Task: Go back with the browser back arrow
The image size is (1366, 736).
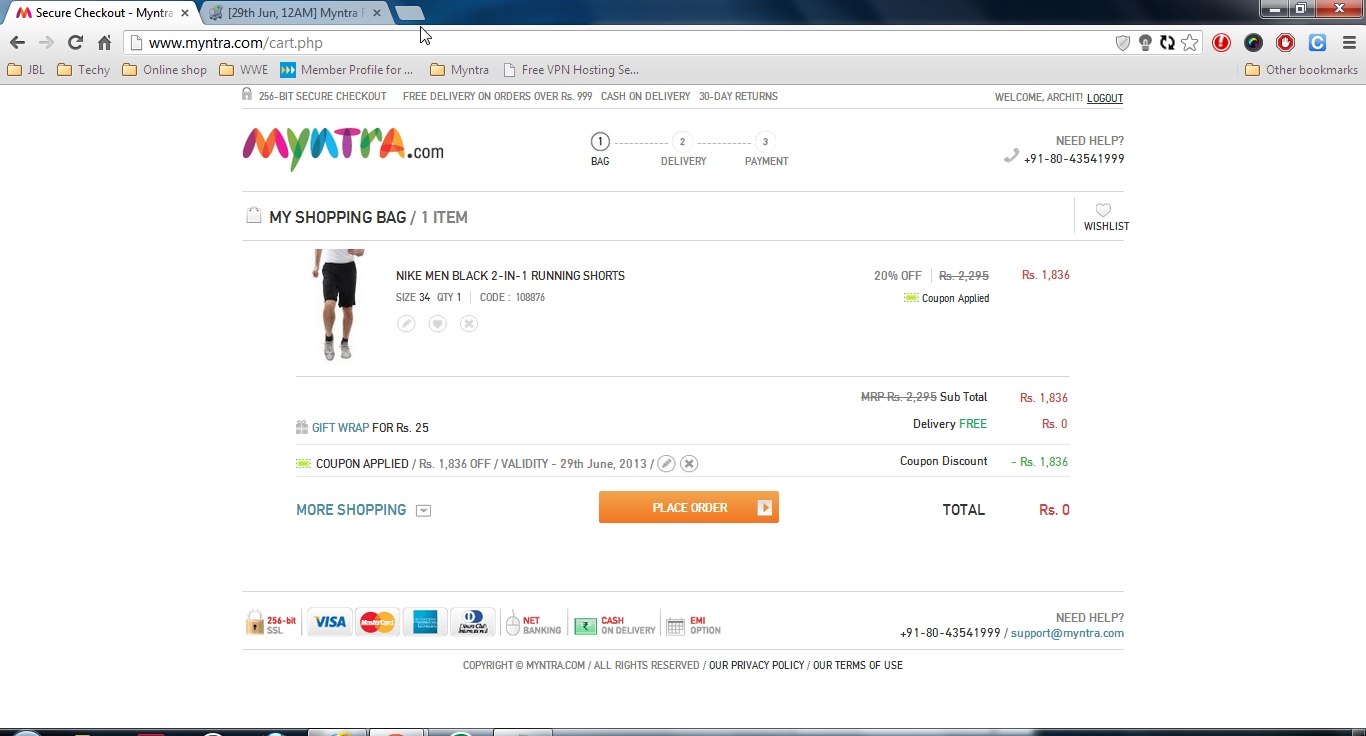Action: pos(17,42)
